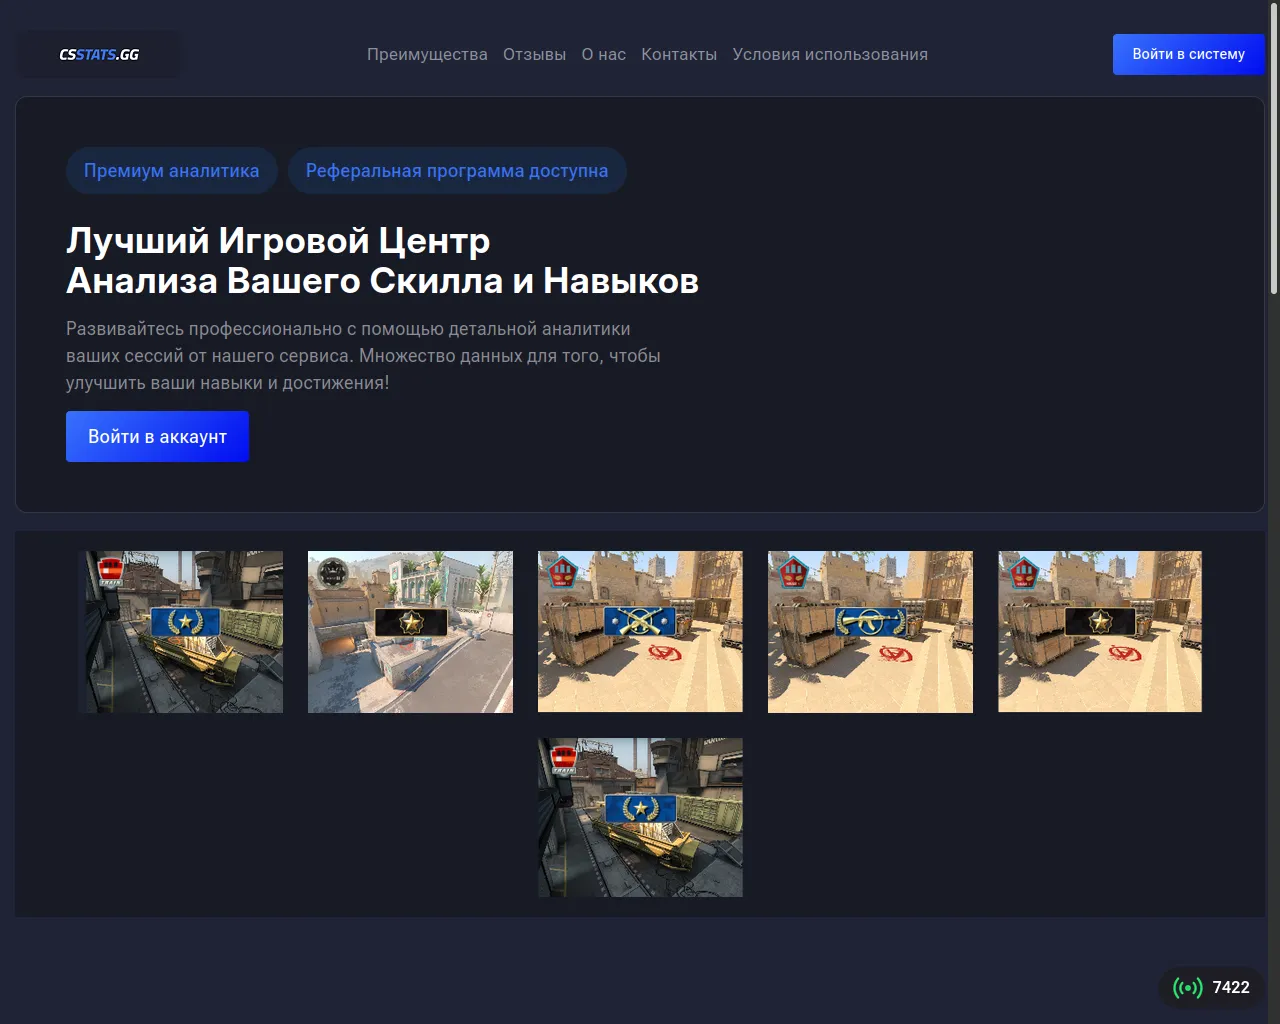Select the О нас nav item
Screen dimensions: 1280x1024
pyautogui.click(x=604, y=55)
